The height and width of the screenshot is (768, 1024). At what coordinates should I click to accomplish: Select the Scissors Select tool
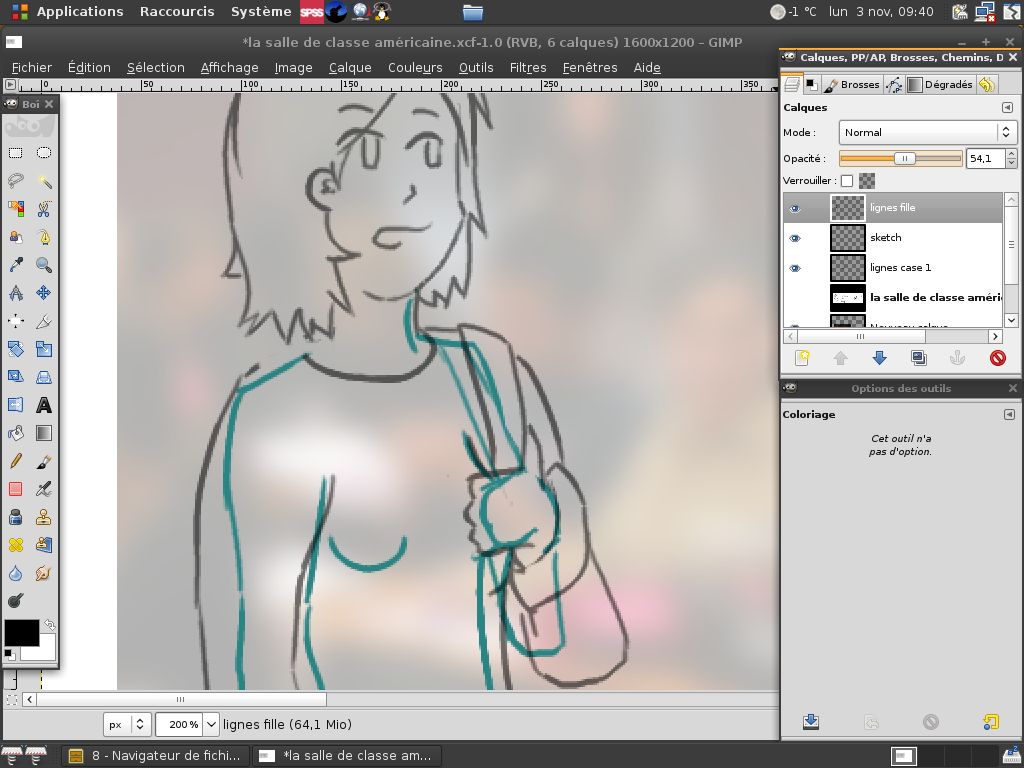click(x=44, y=209)
